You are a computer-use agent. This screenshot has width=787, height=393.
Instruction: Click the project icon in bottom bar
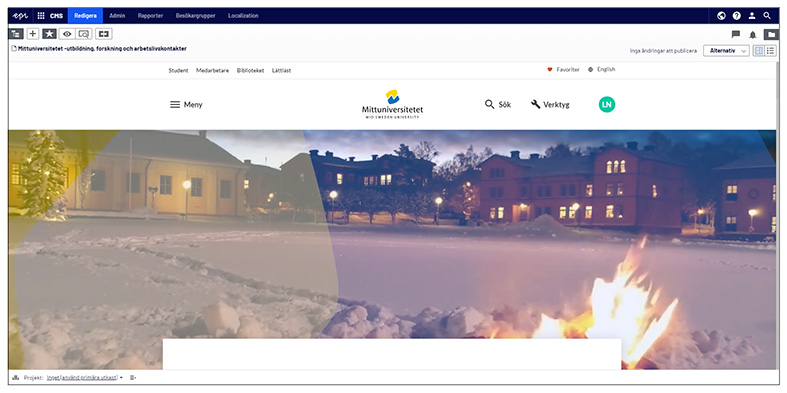(15, 377)
